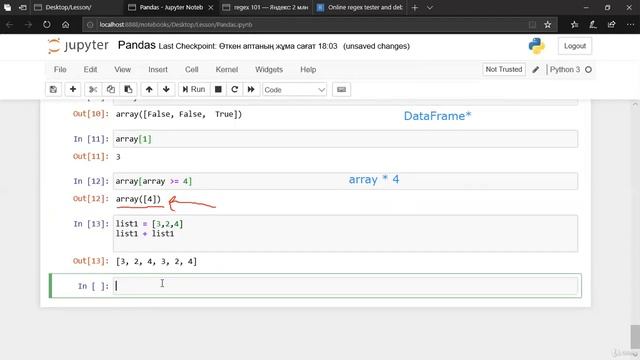Interrupt the kernel with stop icon
The height and width of the screenshot is (360, 640).
click(x=218, y=89)
